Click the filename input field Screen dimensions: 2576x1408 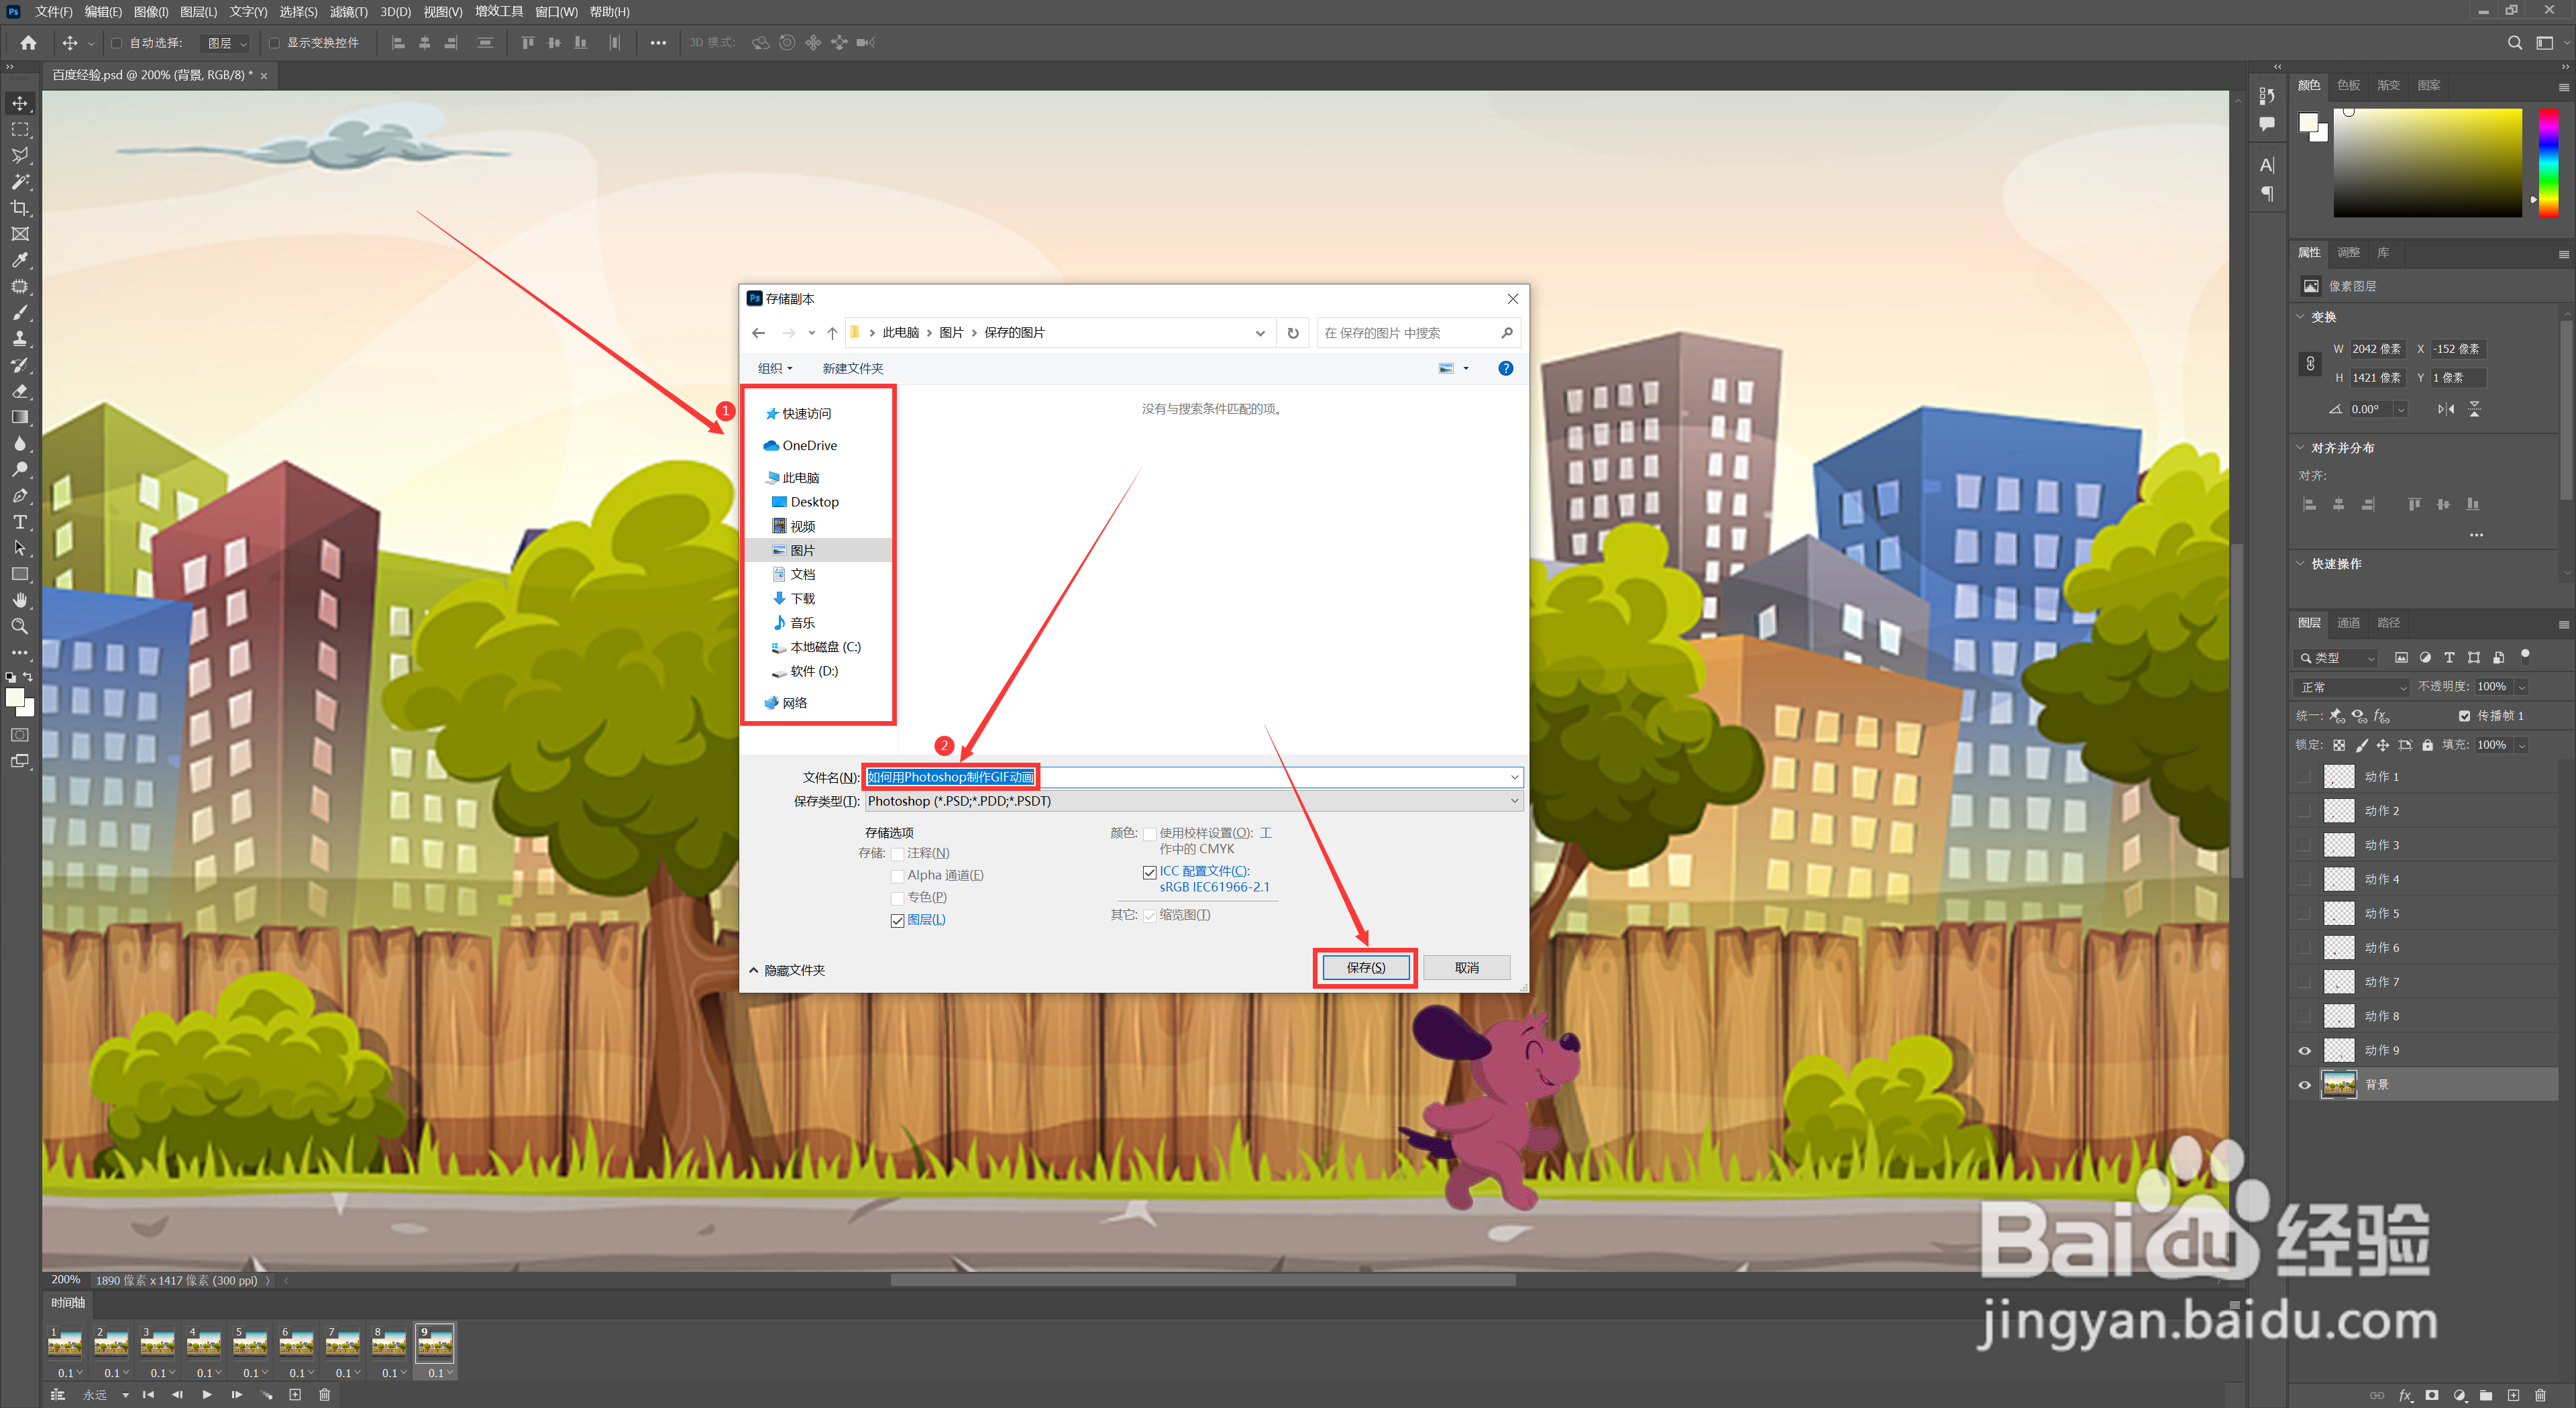1191,775
